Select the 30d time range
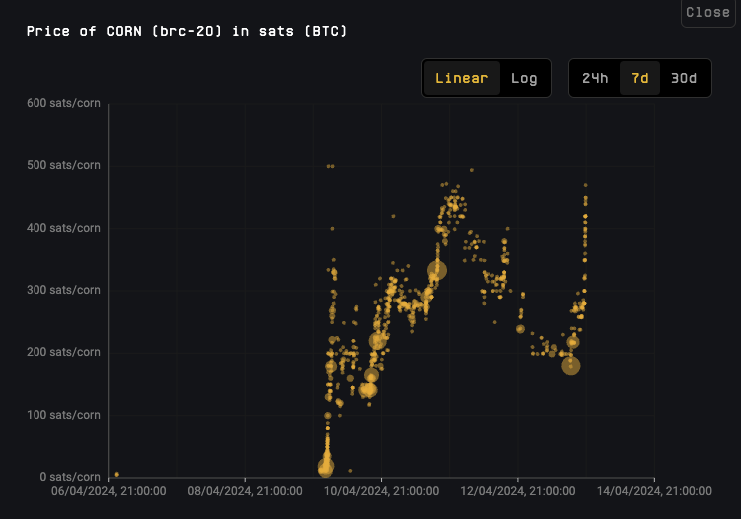Viewport: 741px width, 519px height. (x=684, y=78)
